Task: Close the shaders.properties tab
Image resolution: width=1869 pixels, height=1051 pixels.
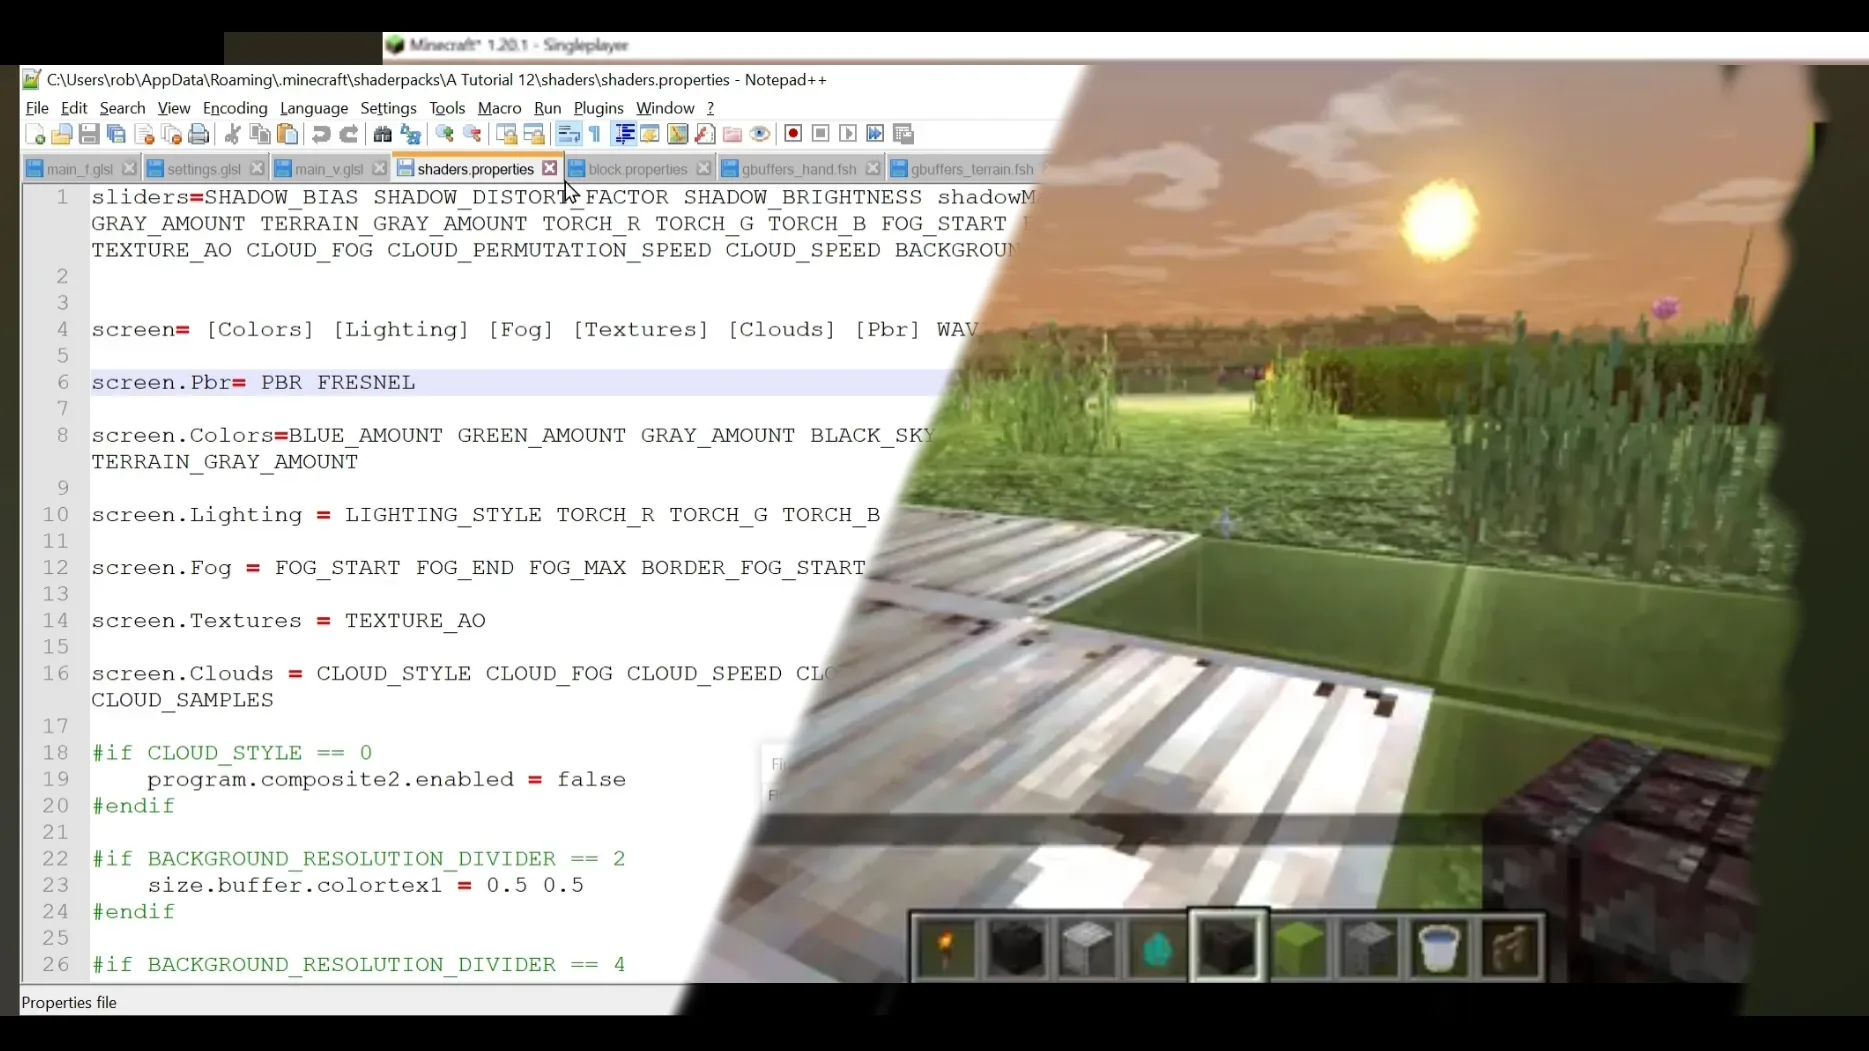Action: point(550,169)
